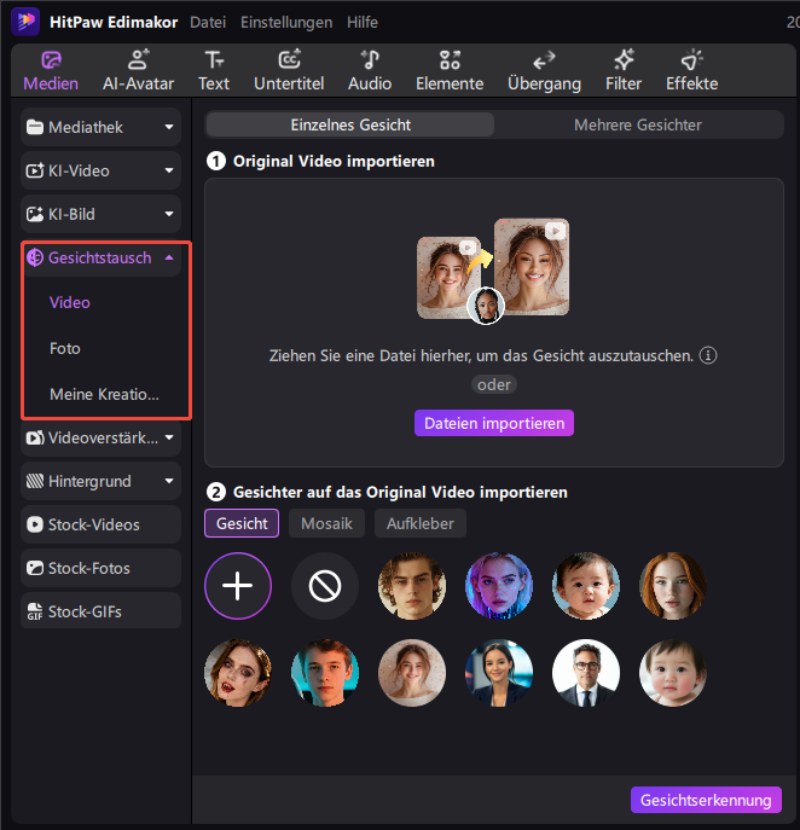Open the Effekte panel
Screen dimensions: 800x830
tap(692, 70)
